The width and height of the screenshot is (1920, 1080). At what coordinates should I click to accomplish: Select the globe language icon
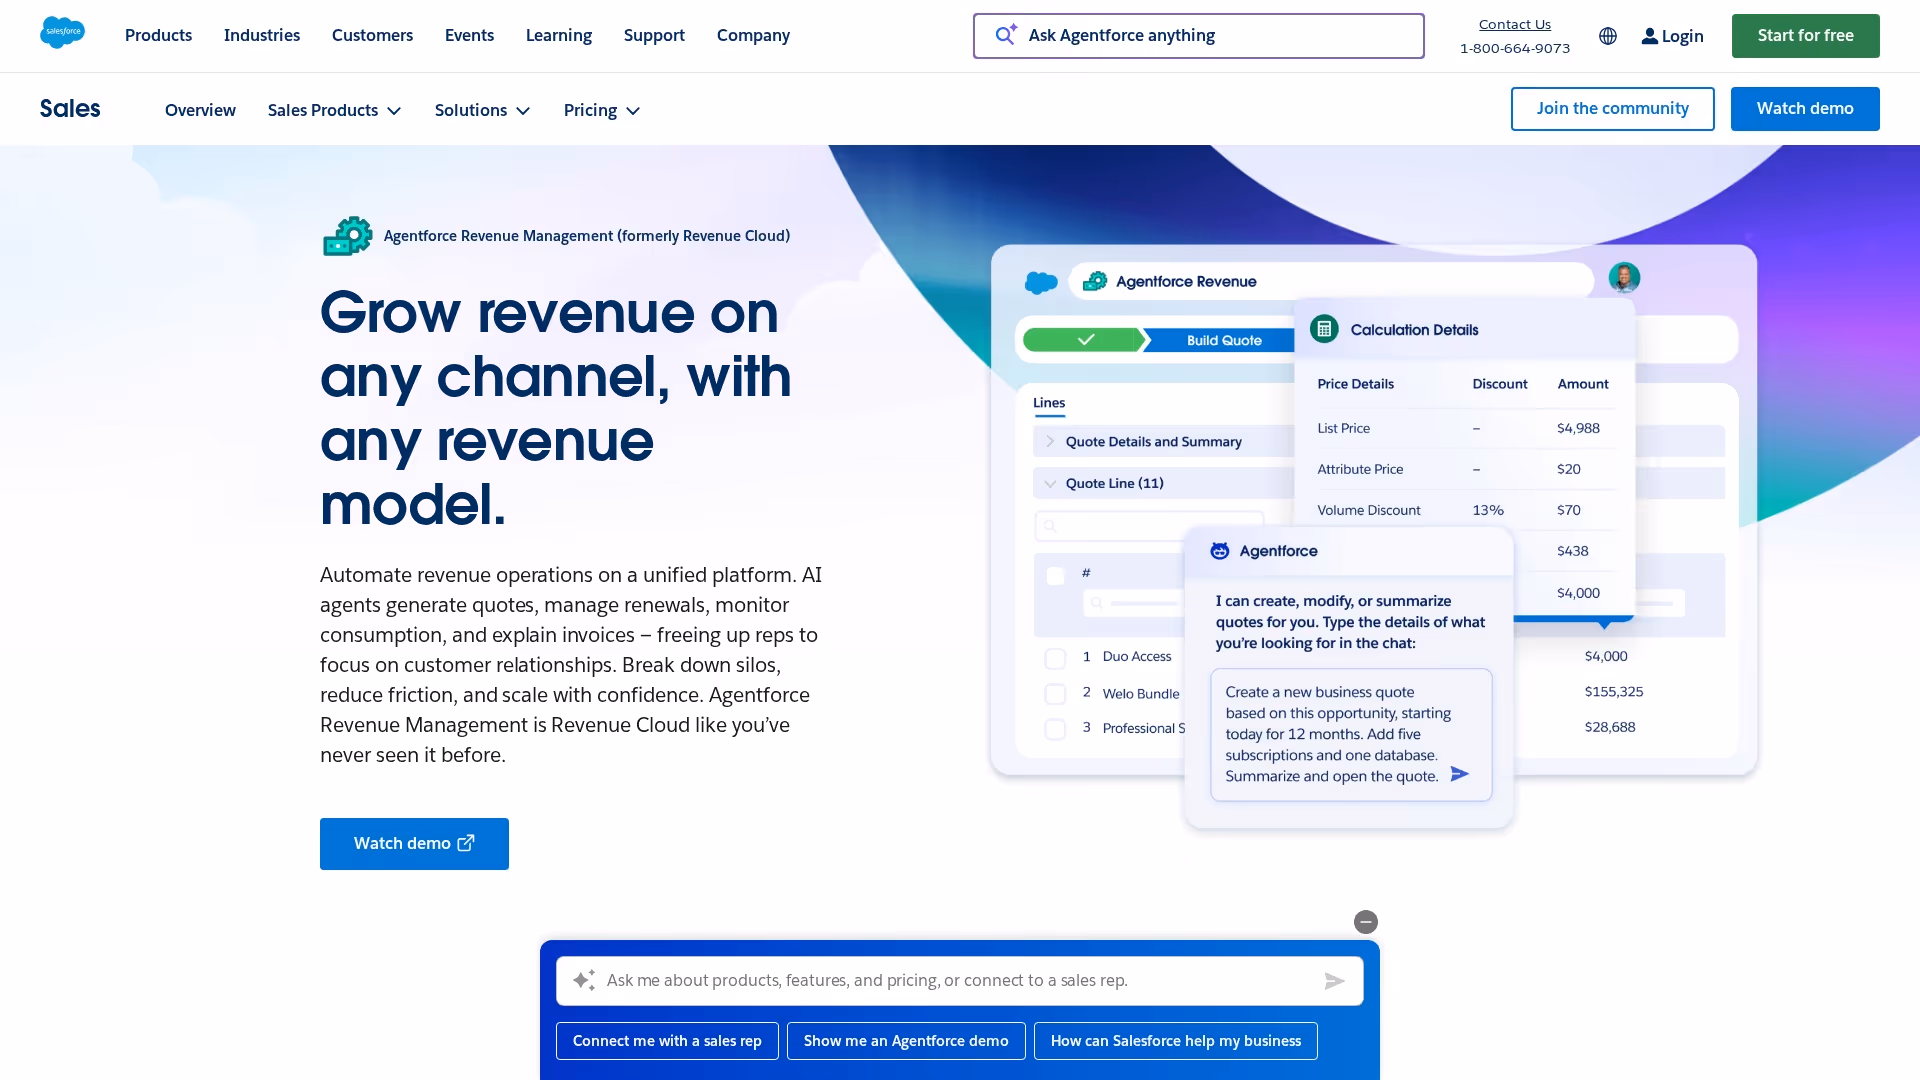1607,36
